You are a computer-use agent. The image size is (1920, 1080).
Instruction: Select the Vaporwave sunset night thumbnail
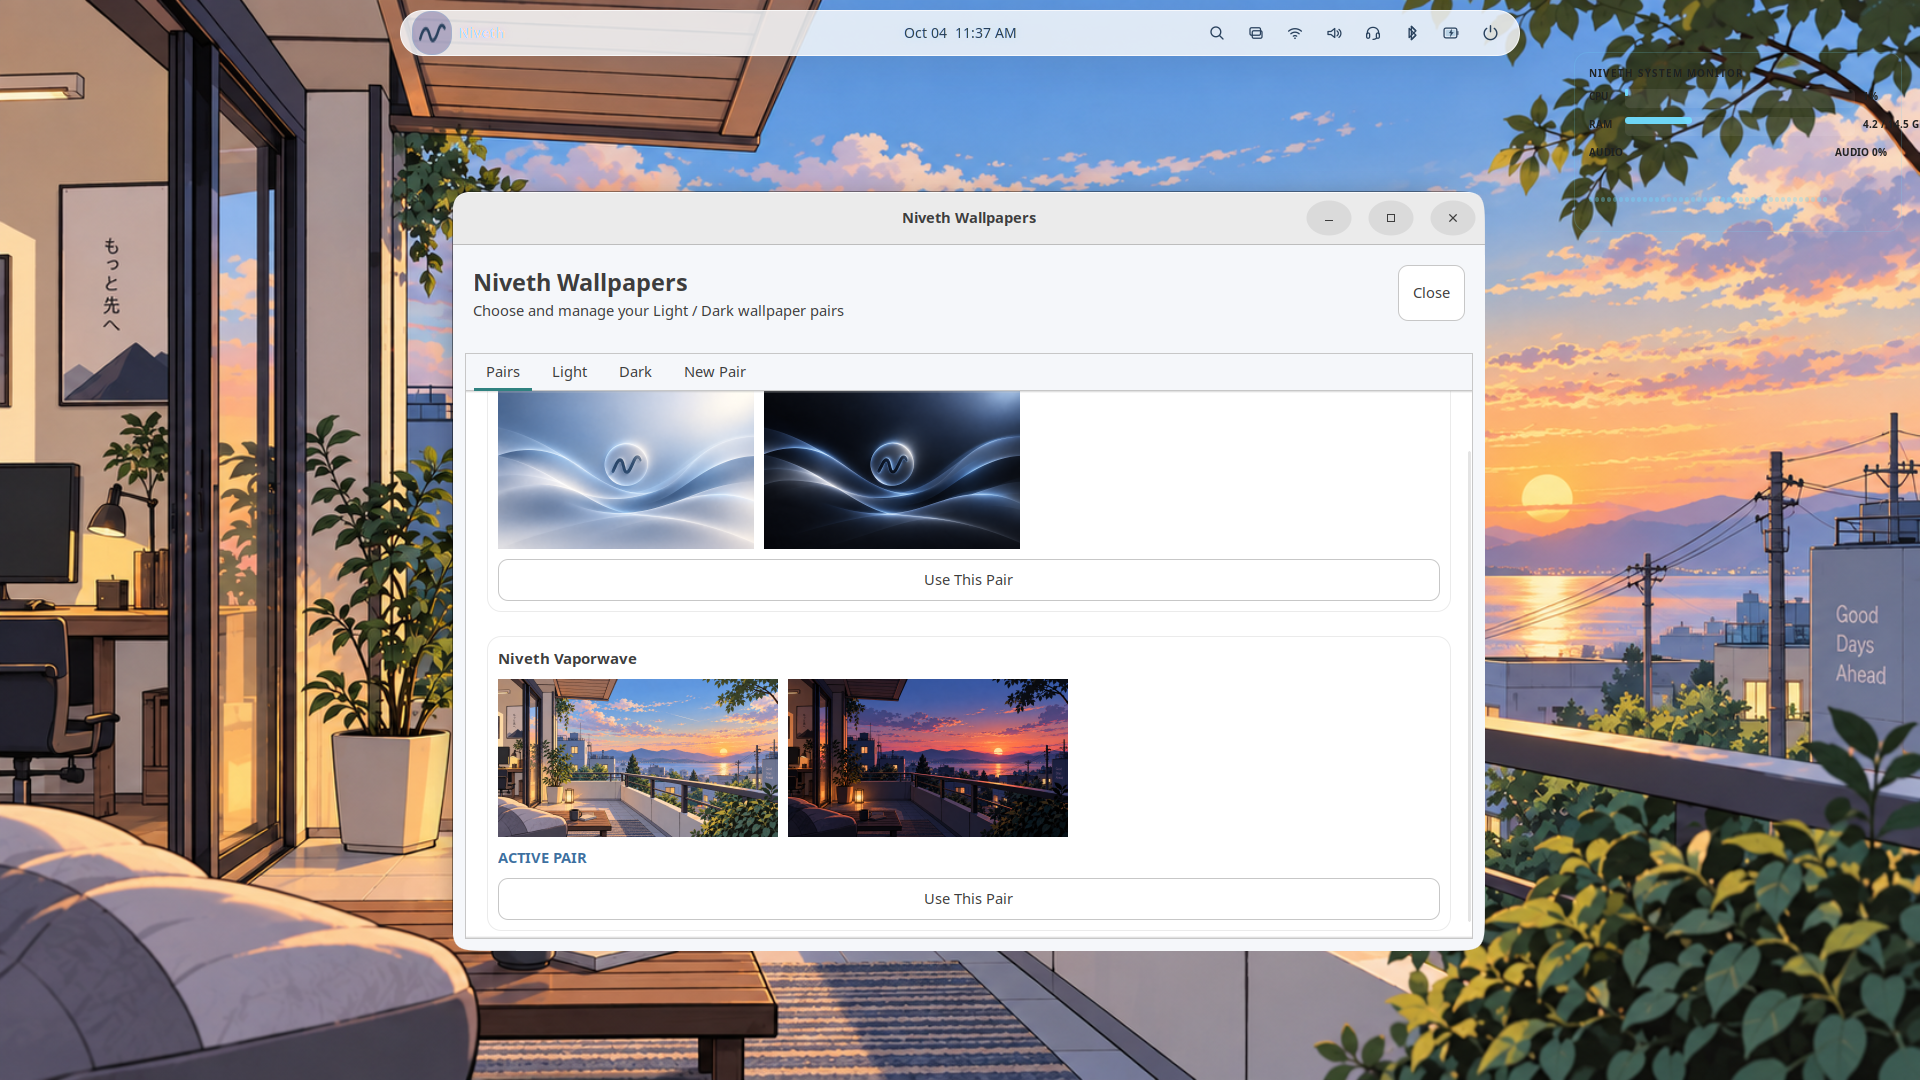(x=928, y=758)
